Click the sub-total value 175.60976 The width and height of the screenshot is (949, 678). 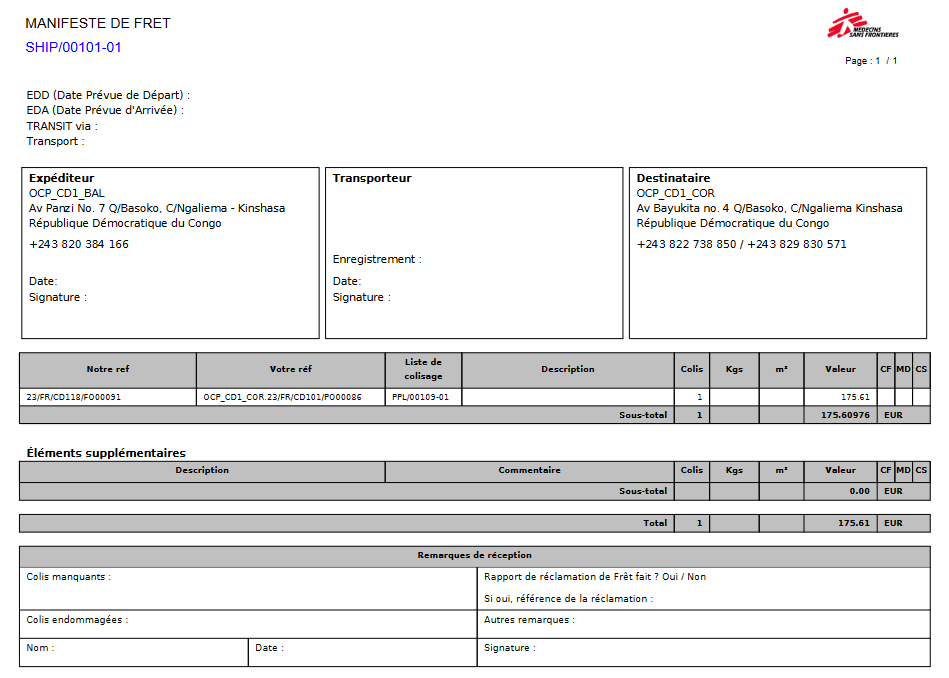click(x=845, y=415)
